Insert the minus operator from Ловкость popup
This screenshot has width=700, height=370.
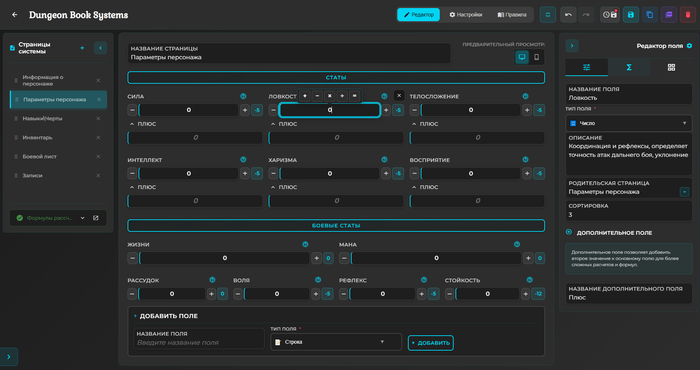[x=317, y=96]
